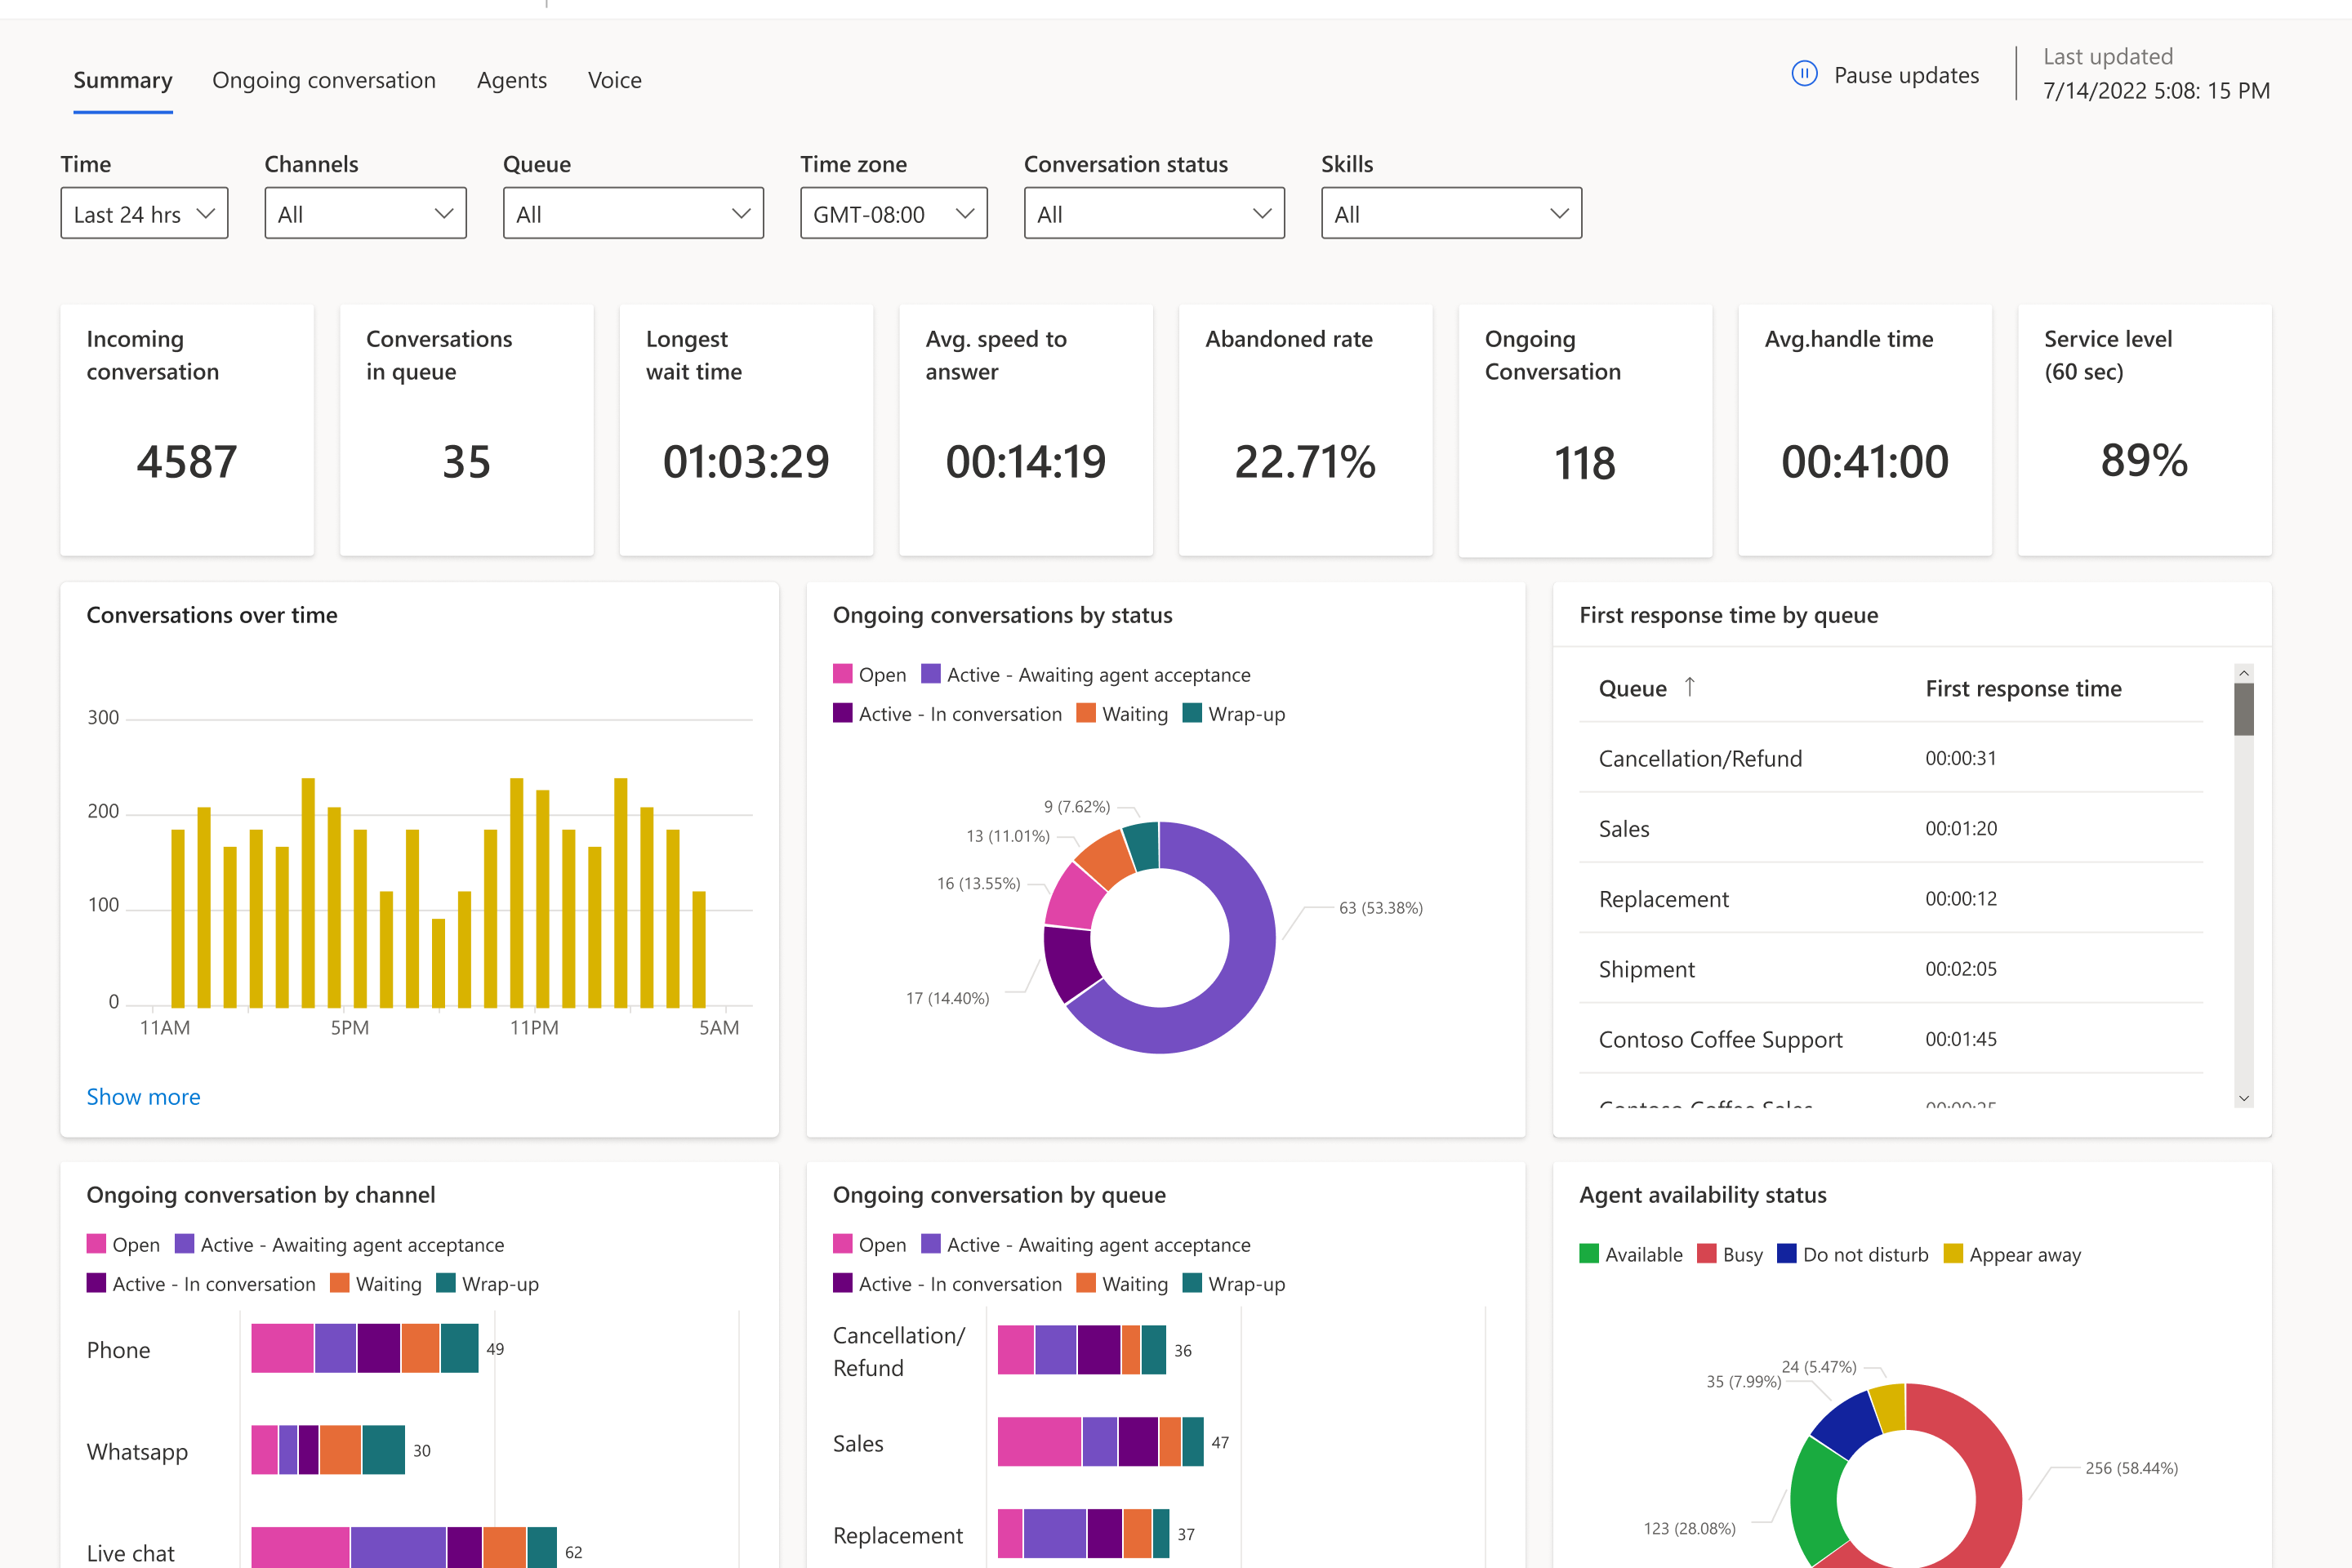Click the pause icon next to Pause updates
The height and width of the screenshot is (1568, 2352).
(1803, 74)
